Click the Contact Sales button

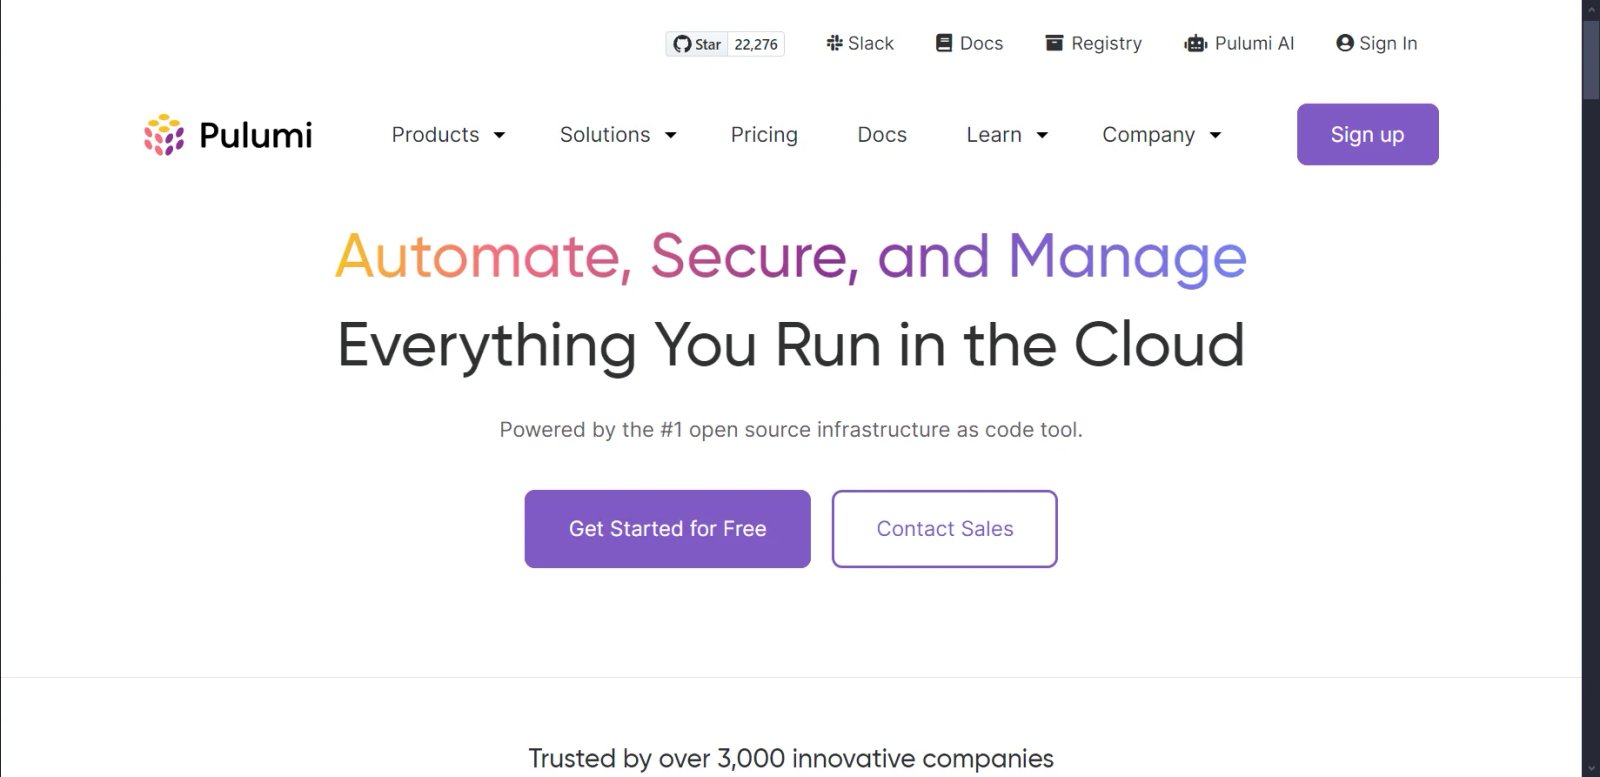point(944,529)
